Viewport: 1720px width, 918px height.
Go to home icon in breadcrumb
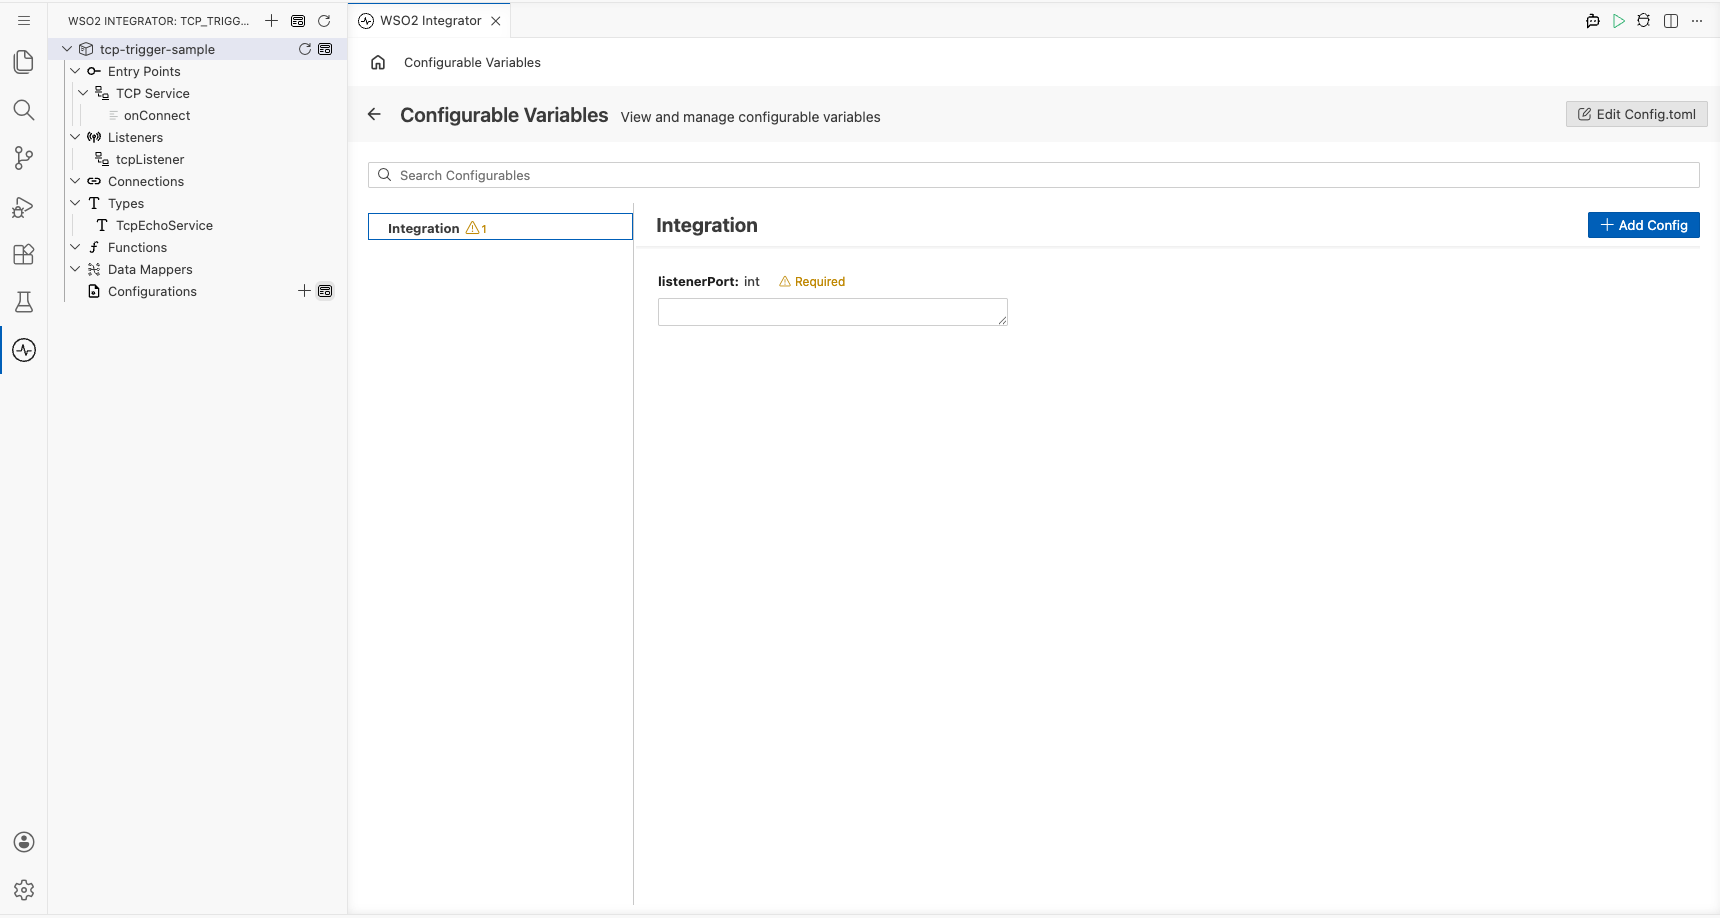[378, 62]
